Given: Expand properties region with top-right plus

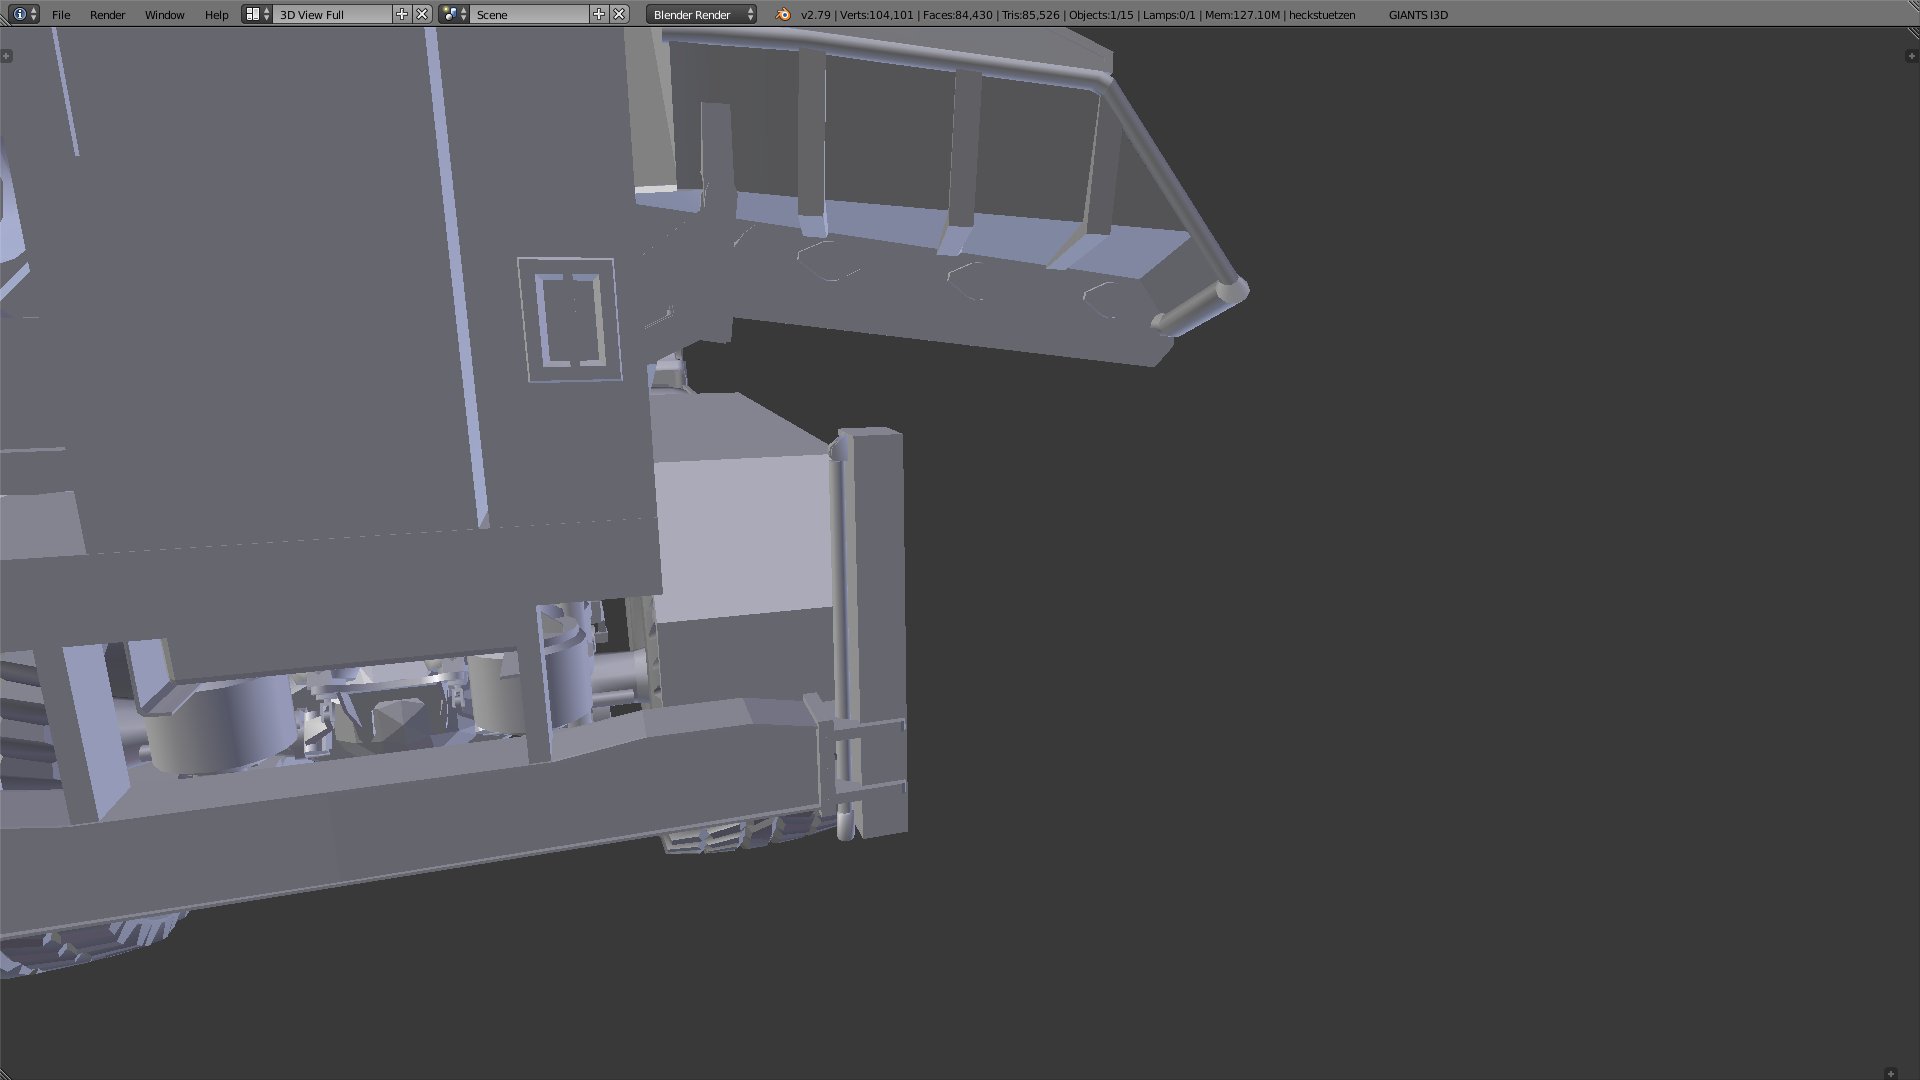Looking at the screenshot, I should click(x=1911, y=56).
